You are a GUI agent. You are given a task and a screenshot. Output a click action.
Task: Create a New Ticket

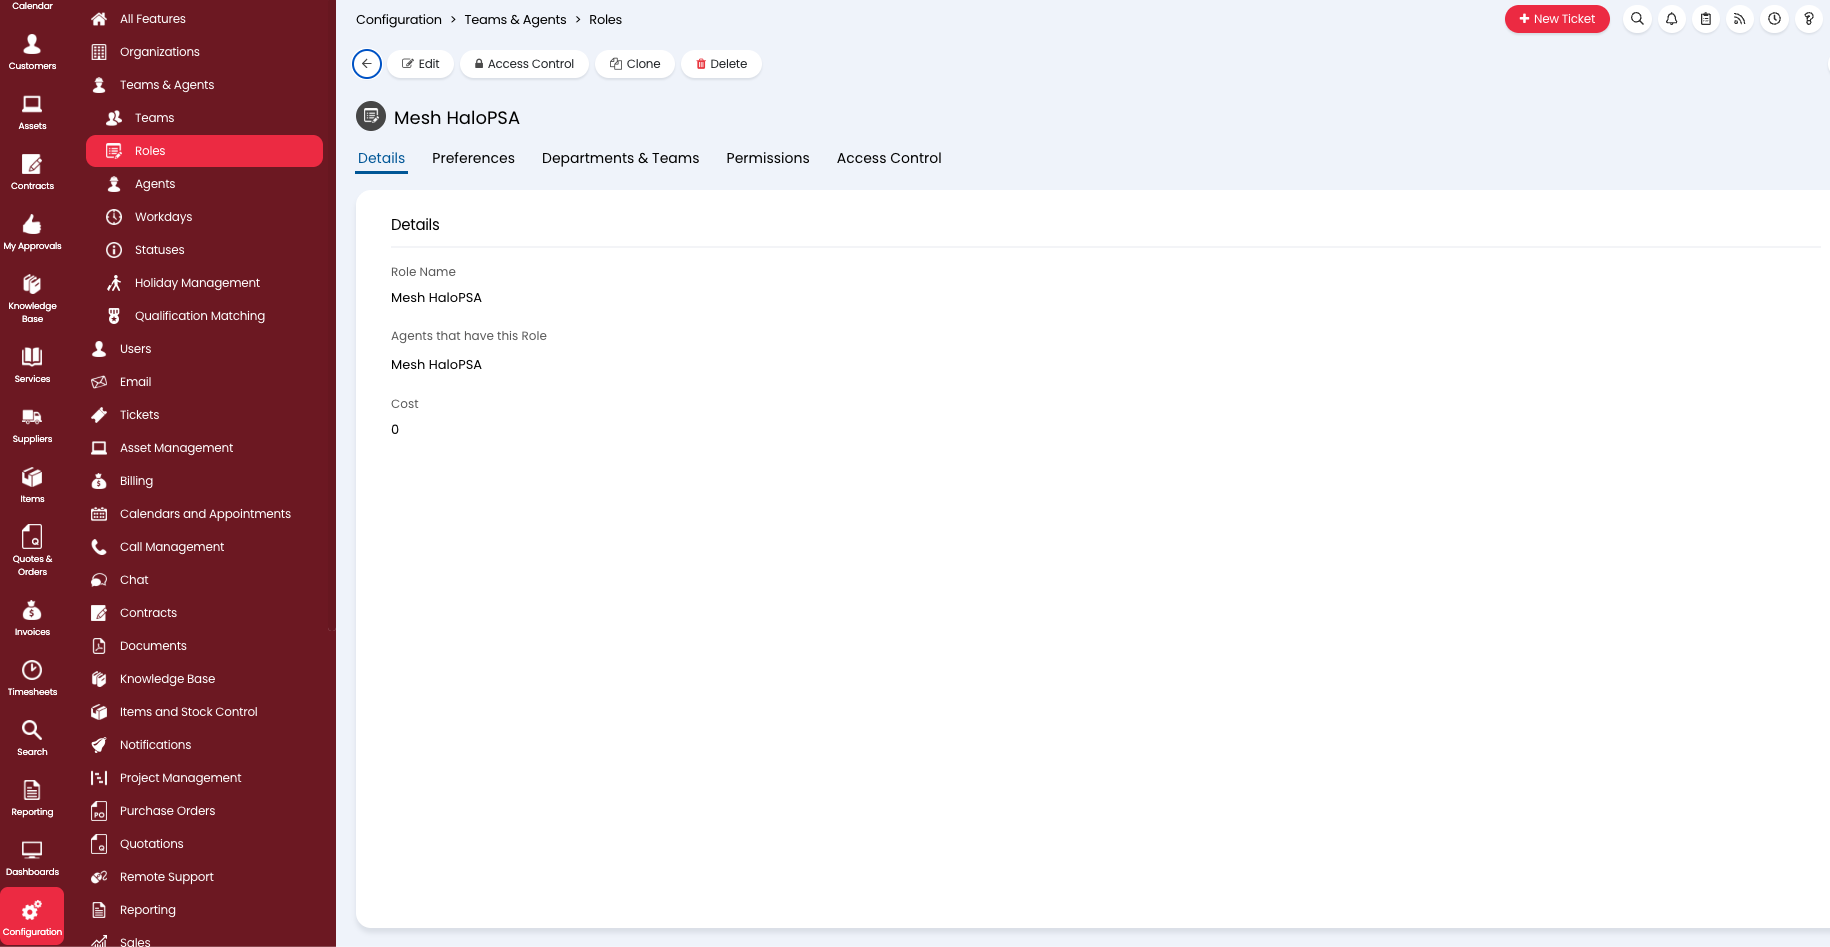[x=1557, y=19]
